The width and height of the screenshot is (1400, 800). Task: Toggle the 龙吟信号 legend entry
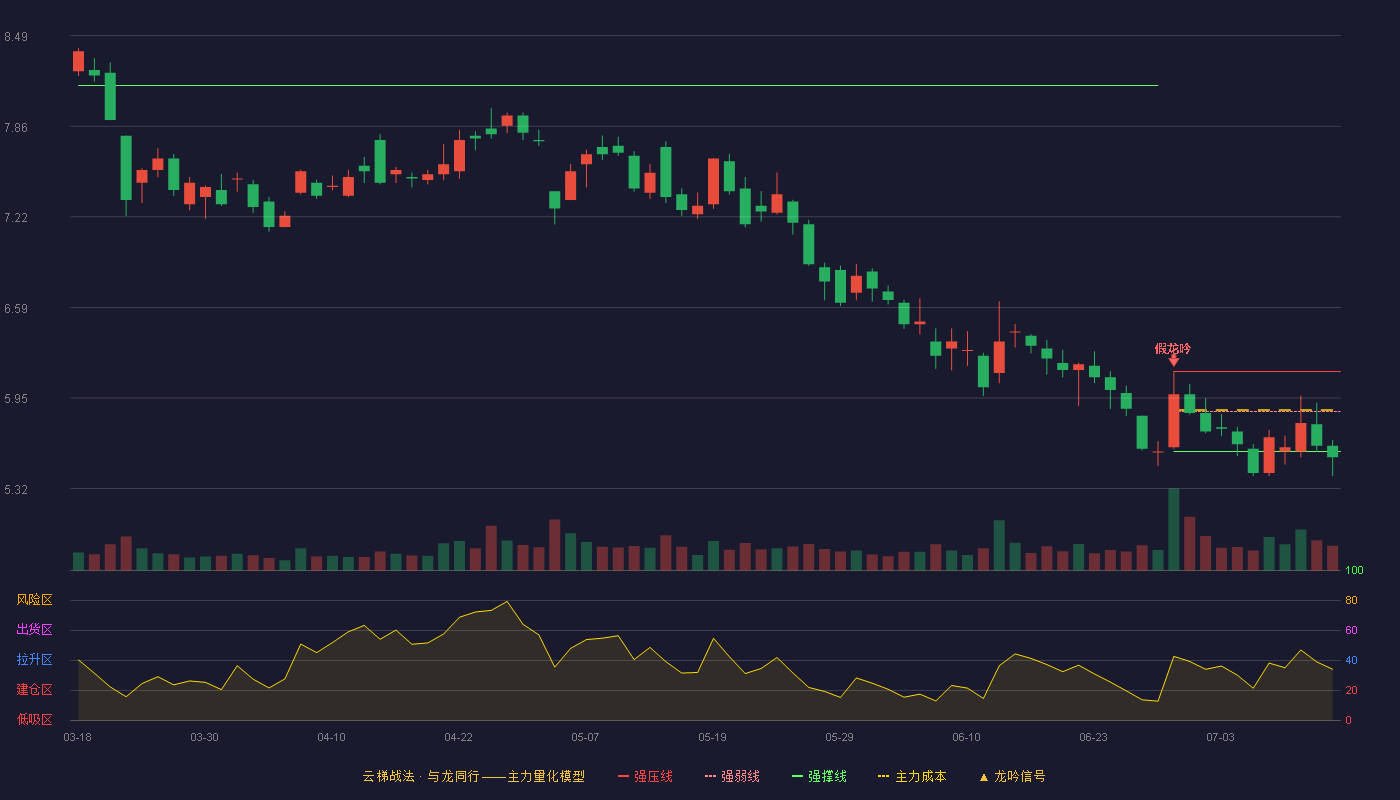(1011, 776)
